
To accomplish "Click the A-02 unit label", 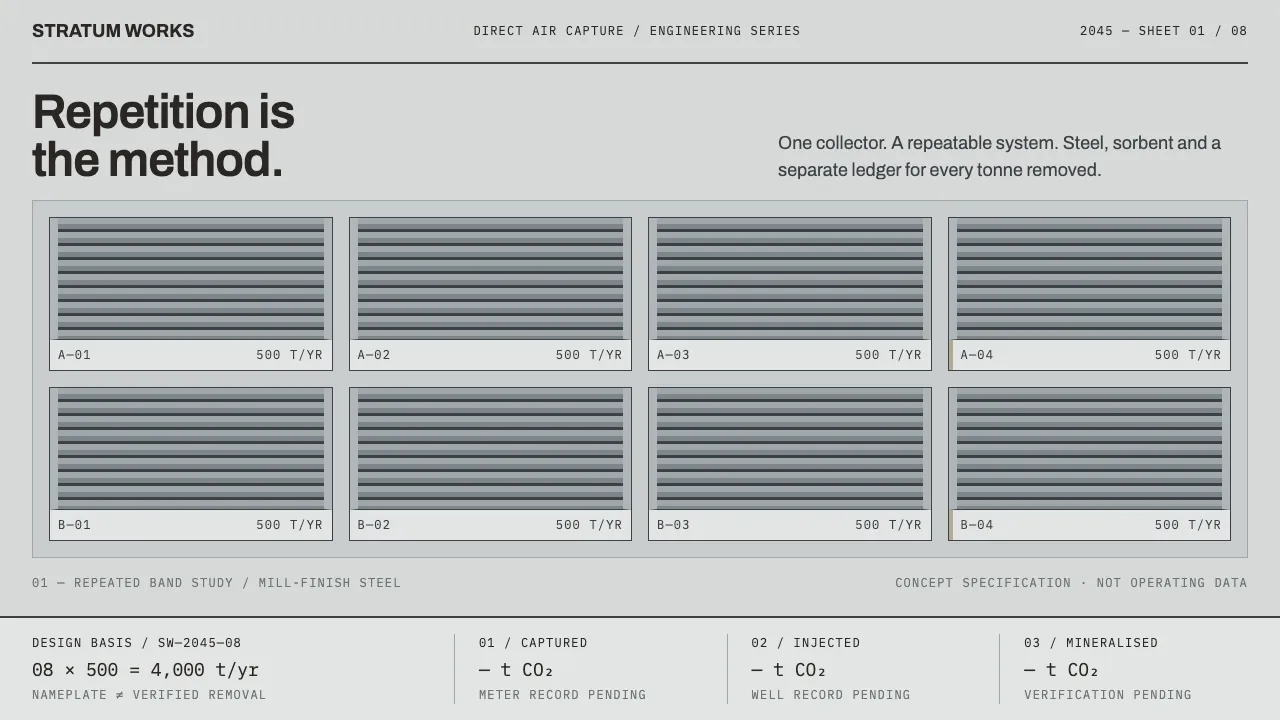I will click(374, 355).
